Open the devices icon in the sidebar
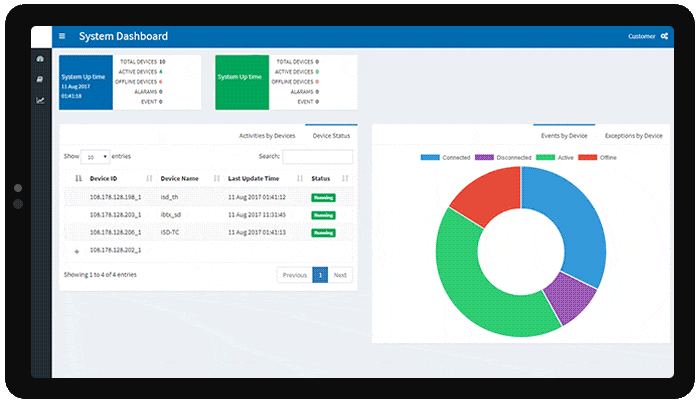The width and height of the screenshot is (700, 402). click(40, 80)
